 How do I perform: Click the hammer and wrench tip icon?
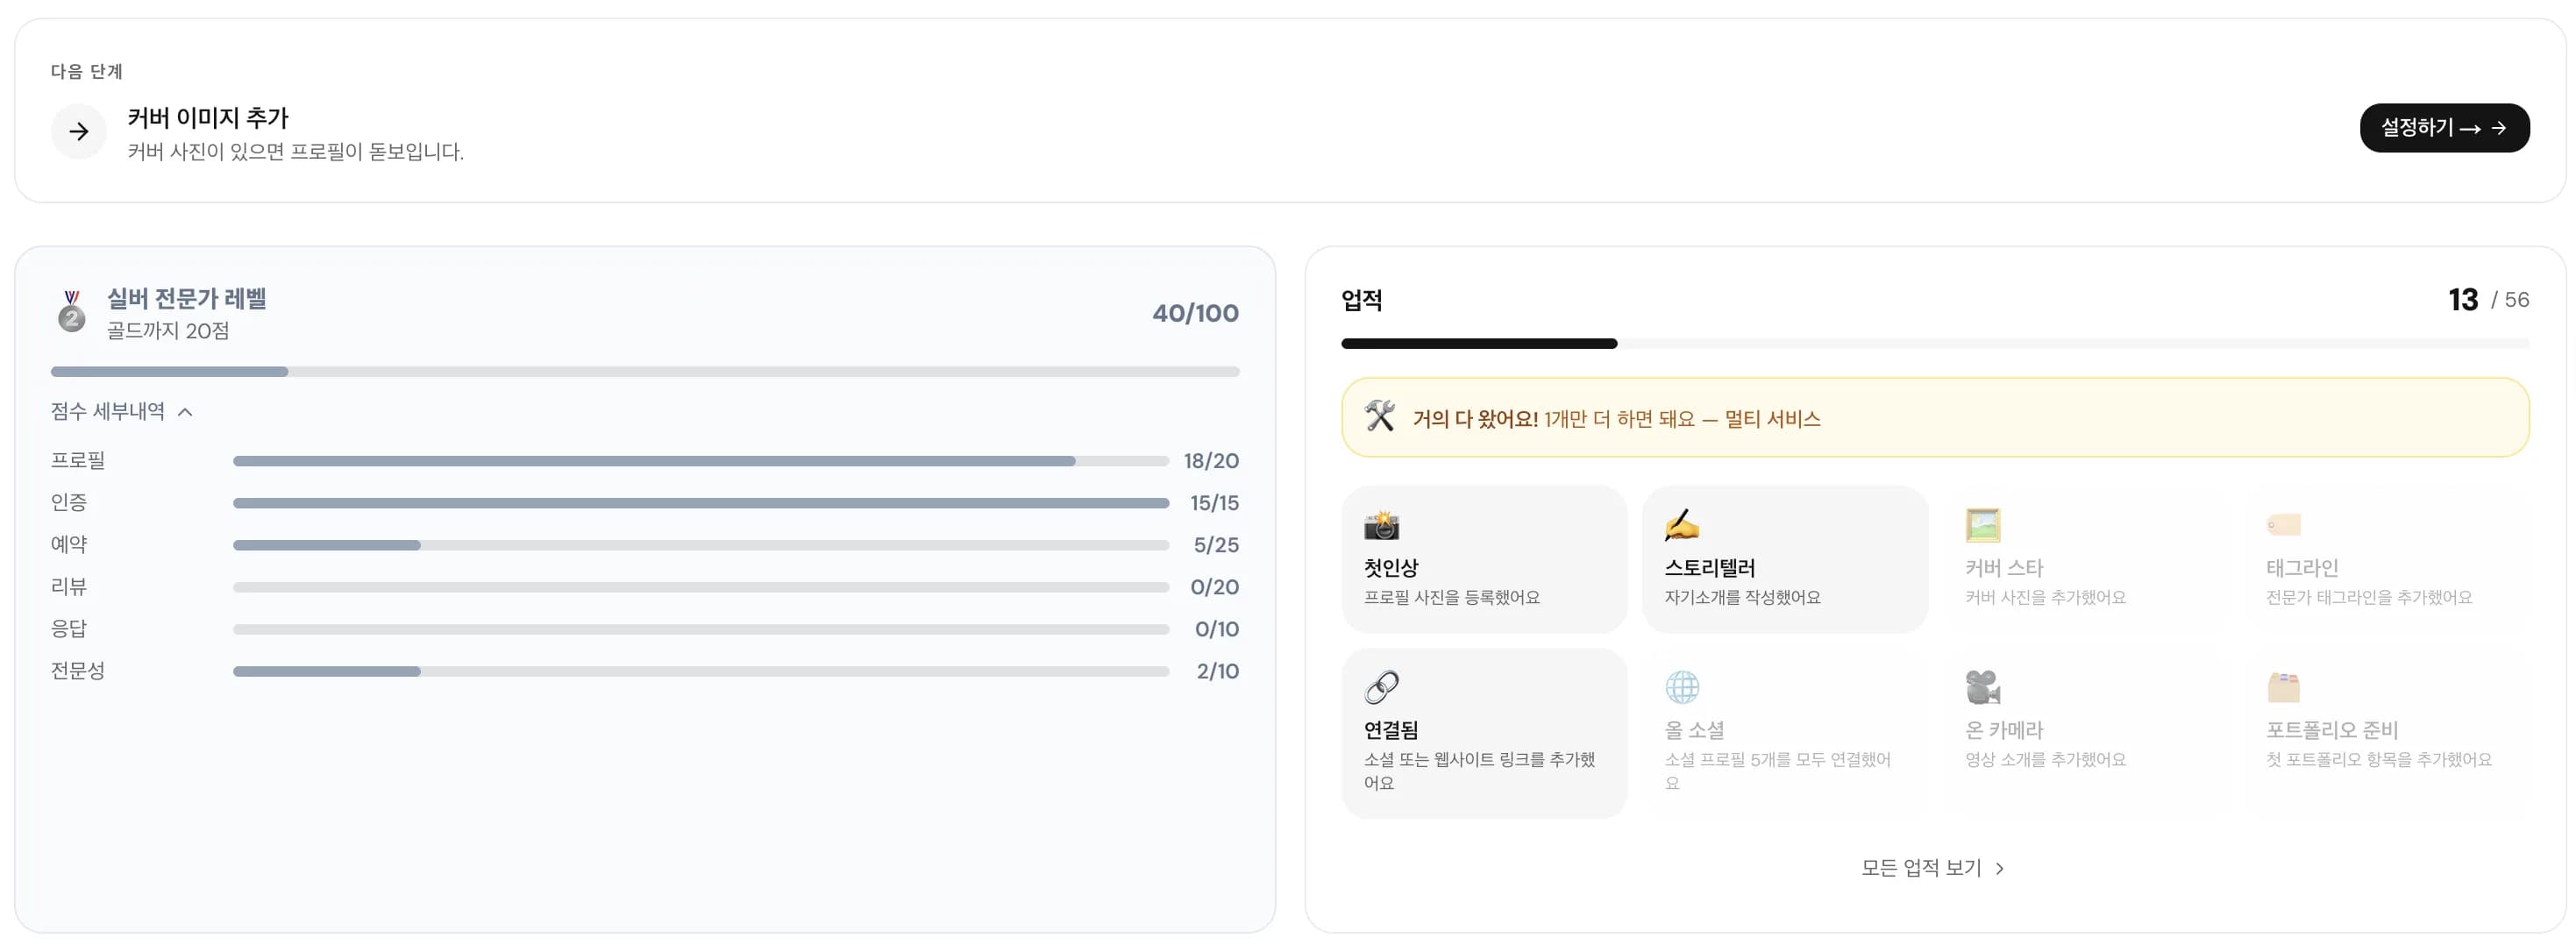(1383, 417)
